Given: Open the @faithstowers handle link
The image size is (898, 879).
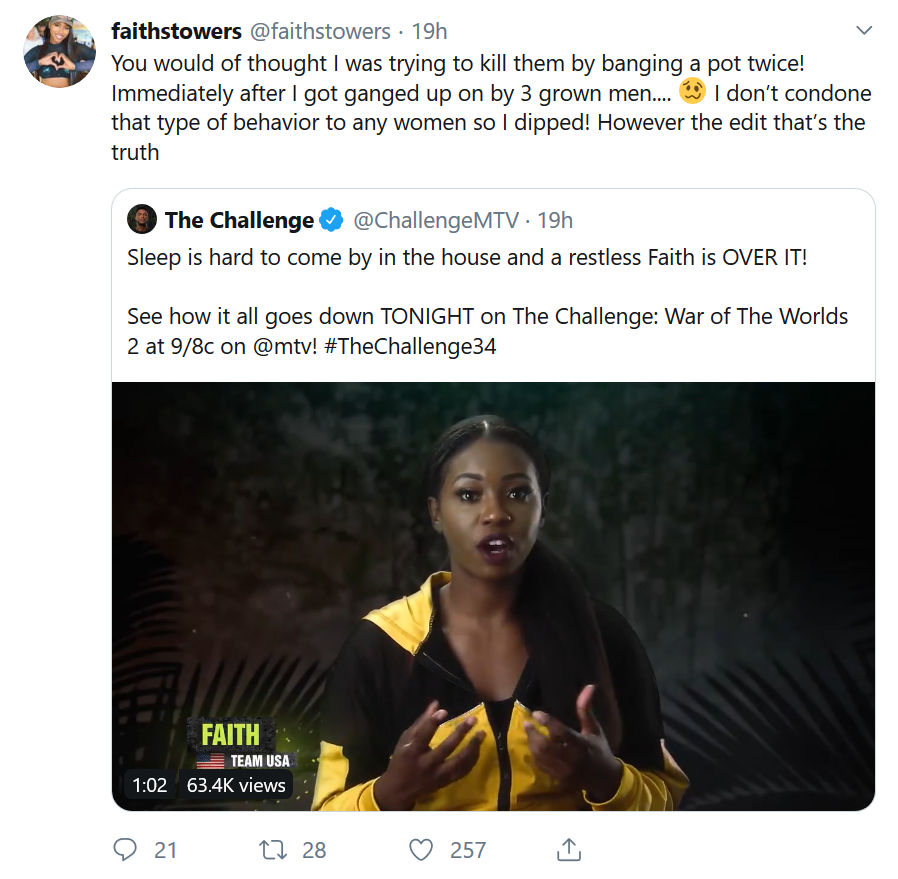Looking at the screenshot, I should [320, 31].
